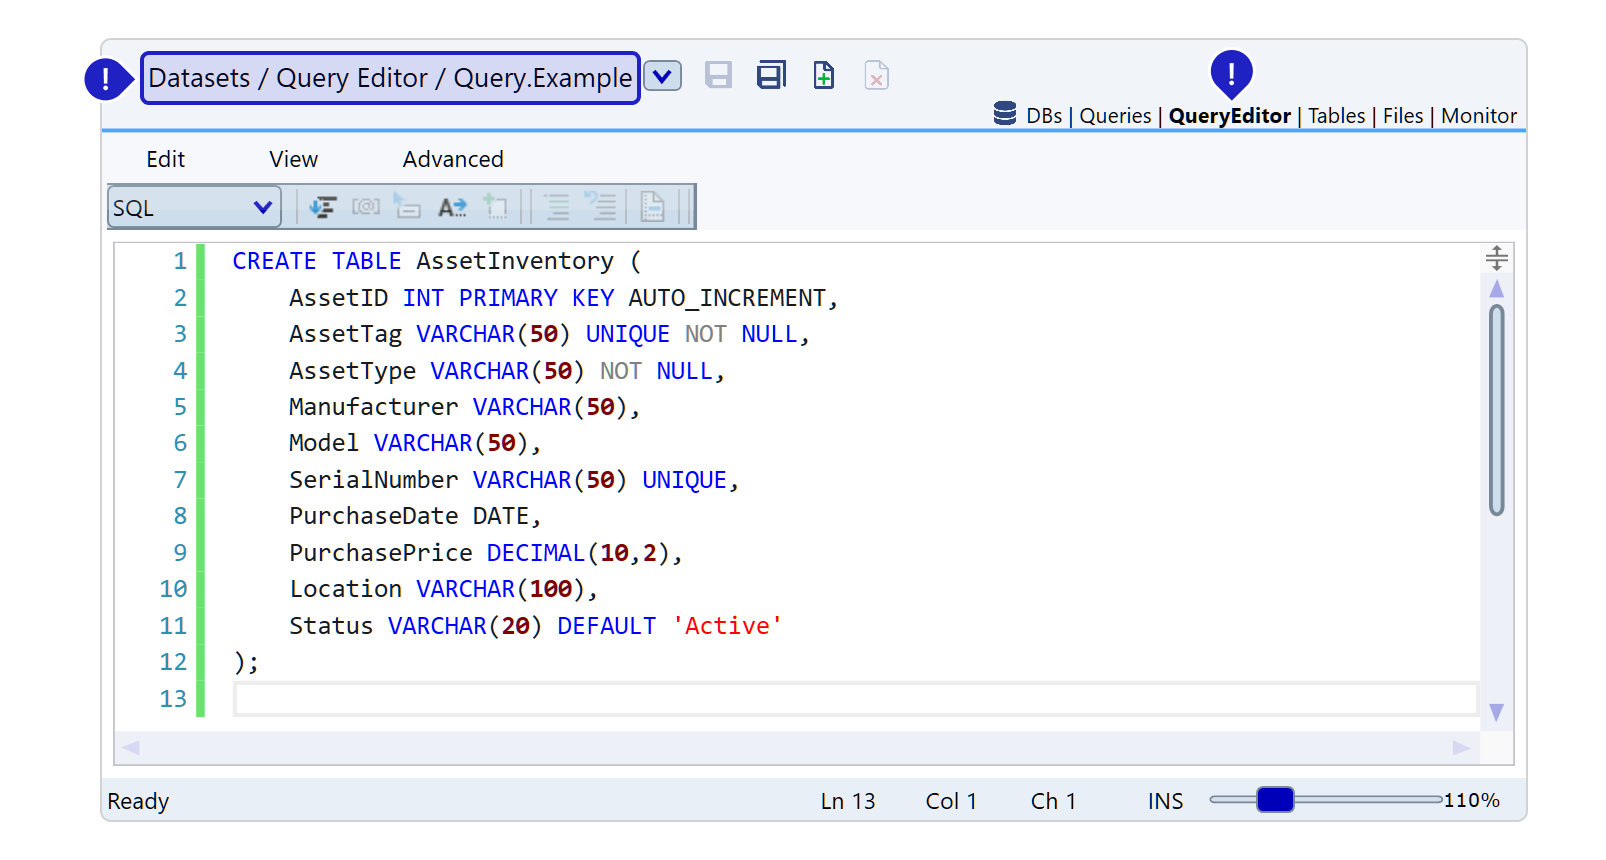Image resolution: width=1606 pixels, height=860 pixels.
Task: Open the Advanced menu
Action: [453, 160]
